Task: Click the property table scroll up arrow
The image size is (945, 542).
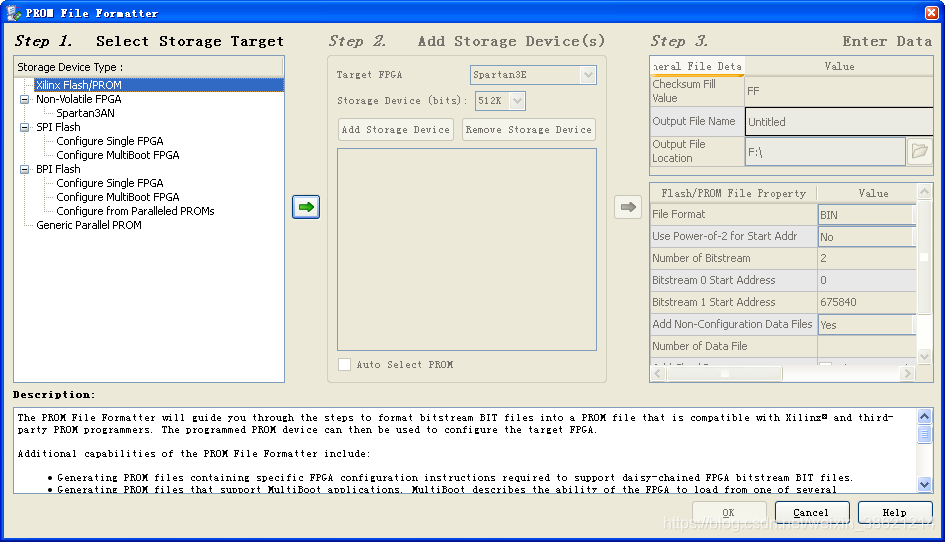Action: tap(924, 192)
